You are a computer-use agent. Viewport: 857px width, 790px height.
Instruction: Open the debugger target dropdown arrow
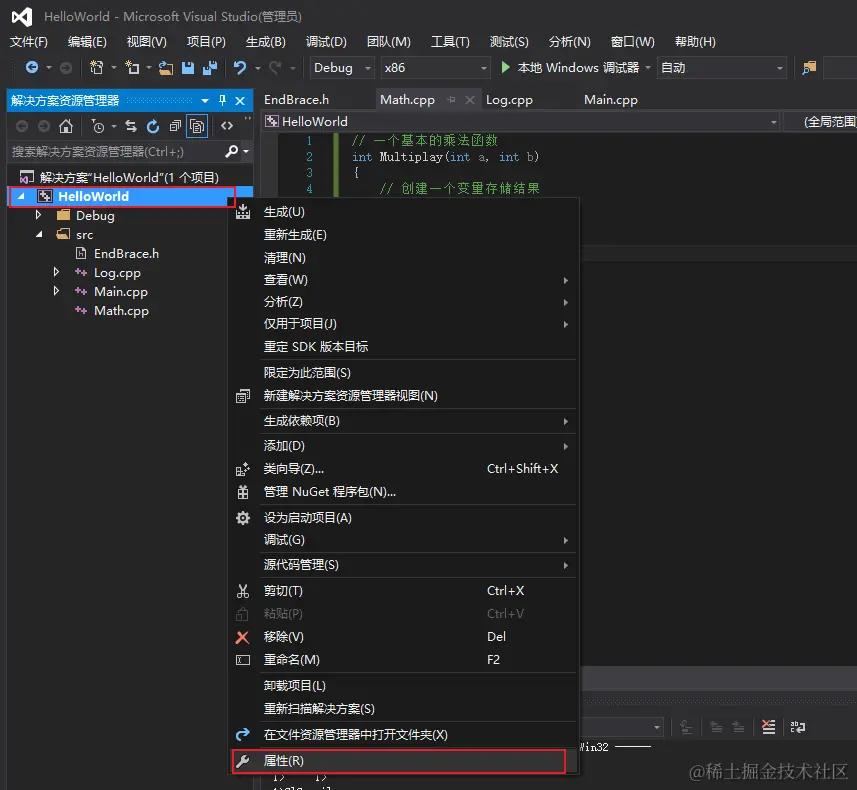point(648,68)
